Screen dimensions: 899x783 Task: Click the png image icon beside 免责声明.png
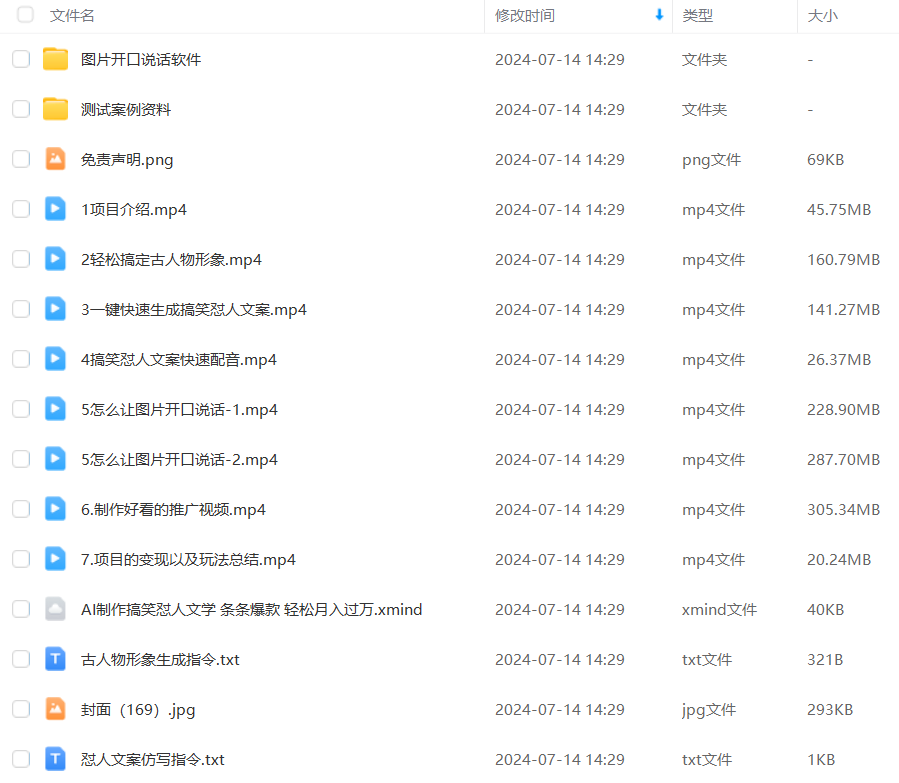click(x=55, y=158)
